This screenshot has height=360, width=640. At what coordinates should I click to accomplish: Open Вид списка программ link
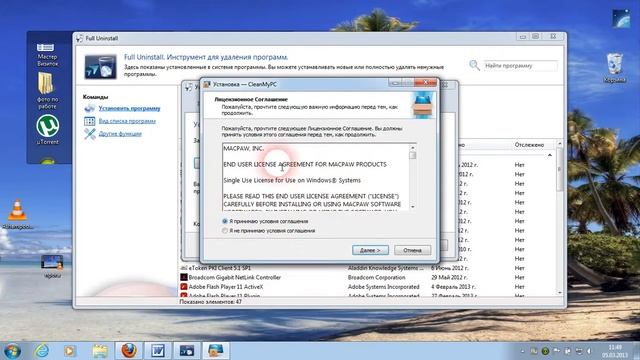coord(127,121)
